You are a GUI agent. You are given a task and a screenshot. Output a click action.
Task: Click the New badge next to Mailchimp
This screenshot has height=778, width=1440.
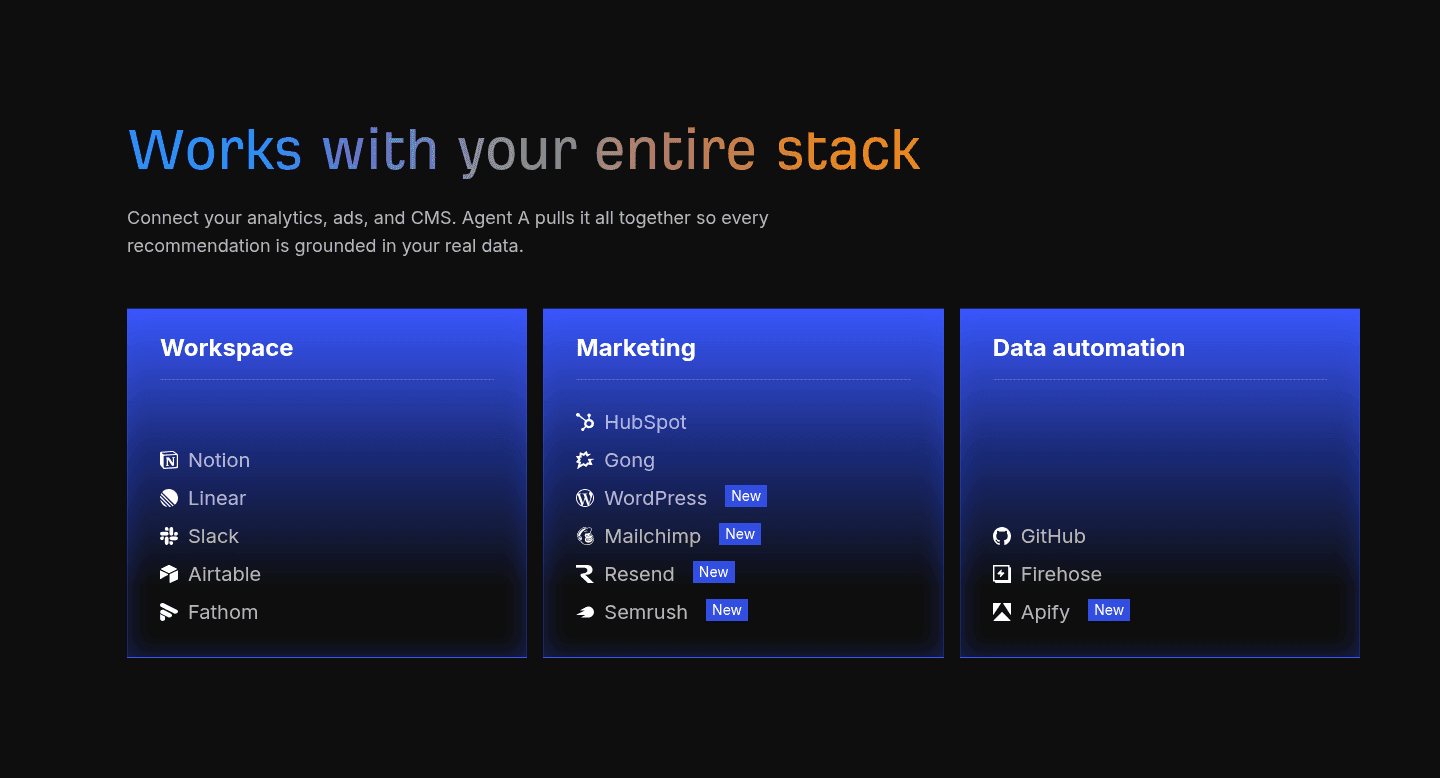pyautogui.click(x=740, y=534)
